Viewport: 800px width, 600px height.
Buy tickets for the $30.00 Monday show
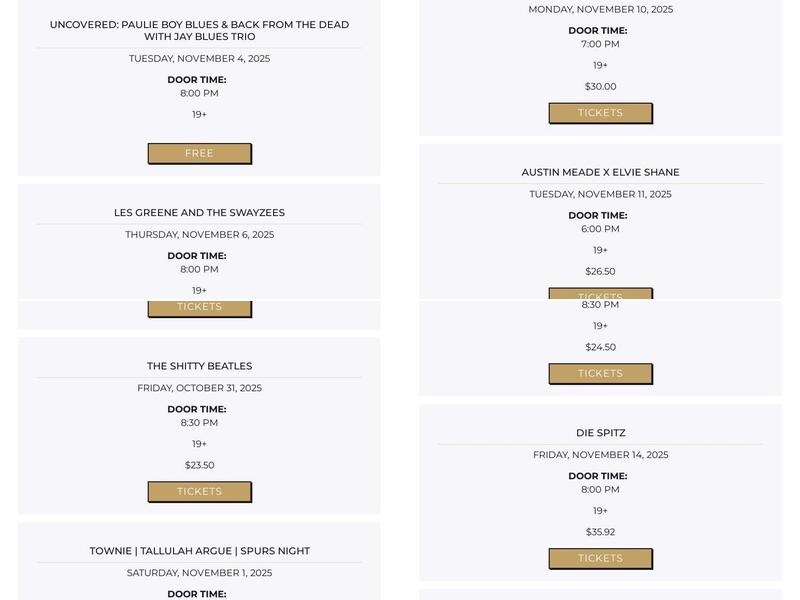600,113
